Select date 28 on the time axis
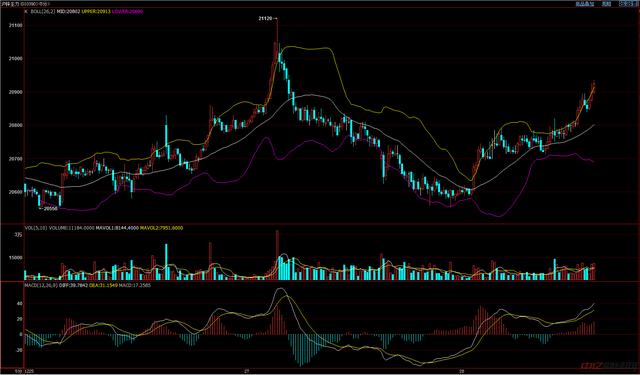The height and width of the screenshot is (375, 640). coord(462,371)
